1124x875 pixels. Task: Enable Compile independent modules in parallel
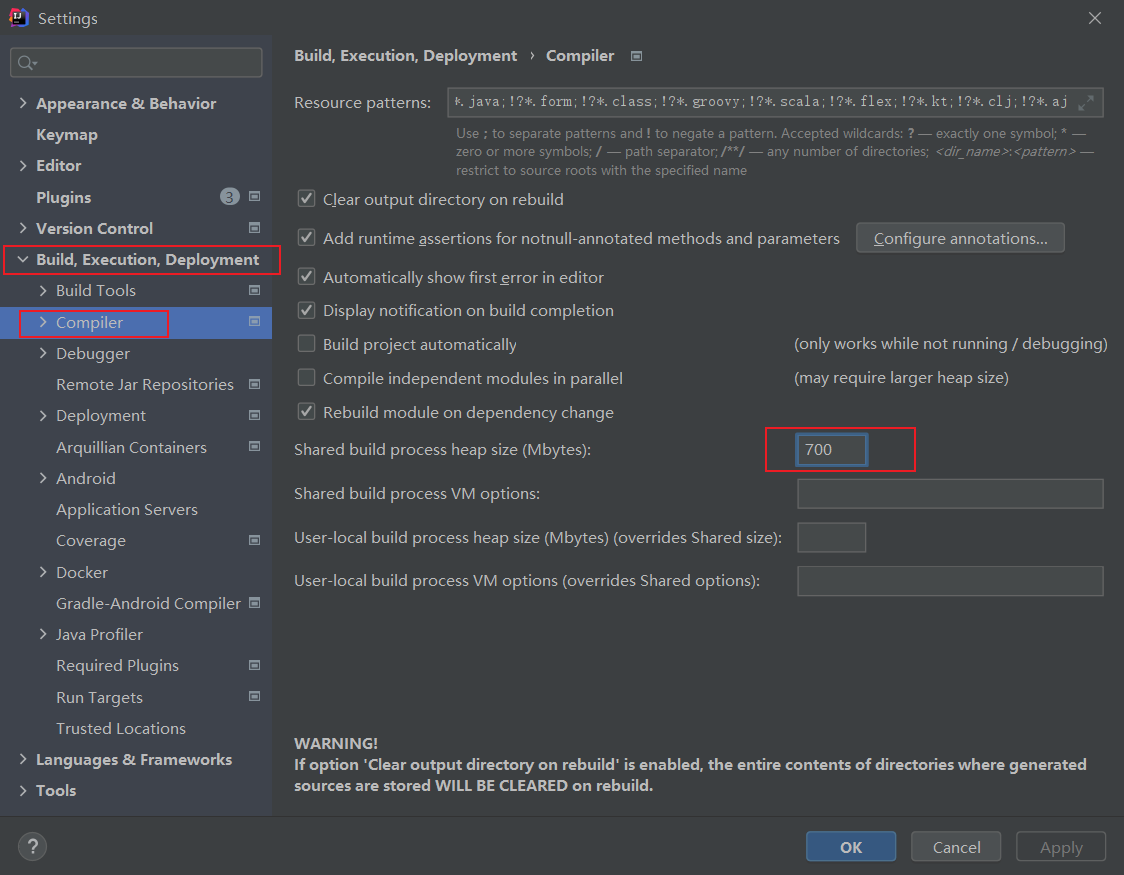[x=307, y=378]
